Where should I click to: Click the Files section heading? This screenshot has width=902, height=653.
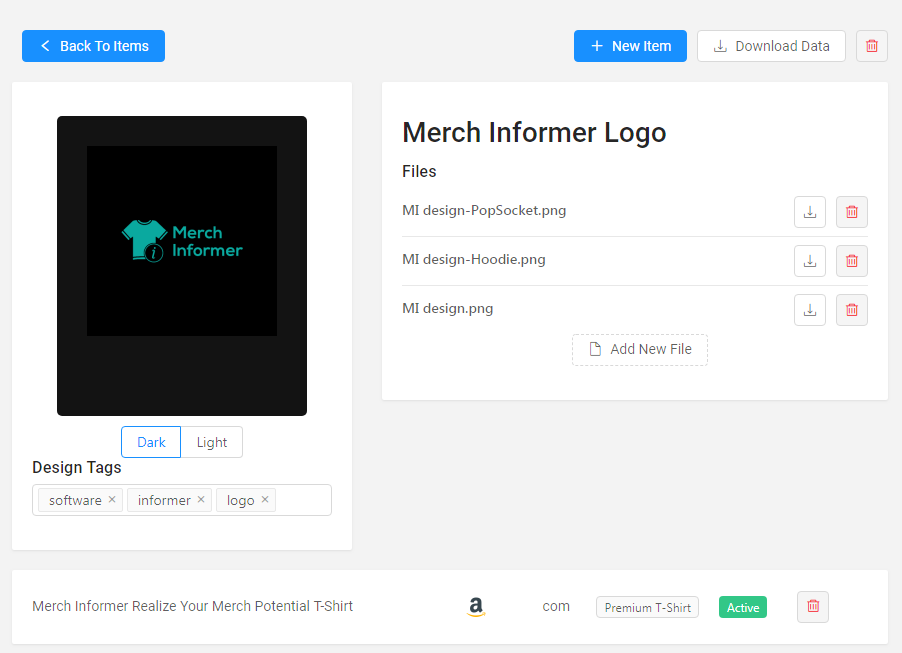click(x=419, y=171)
